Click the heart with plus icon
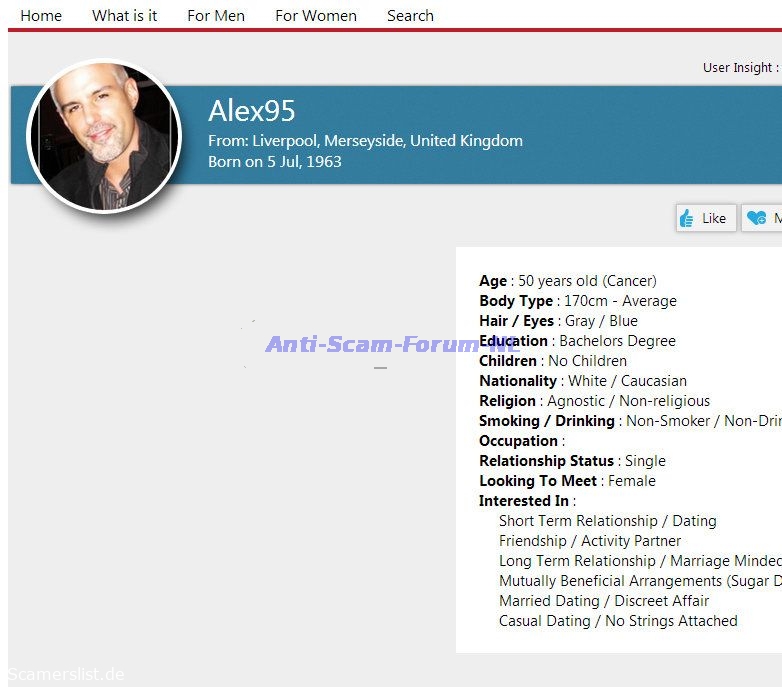The height and width of the screenshot is (687, 782). tap(757, 218)
